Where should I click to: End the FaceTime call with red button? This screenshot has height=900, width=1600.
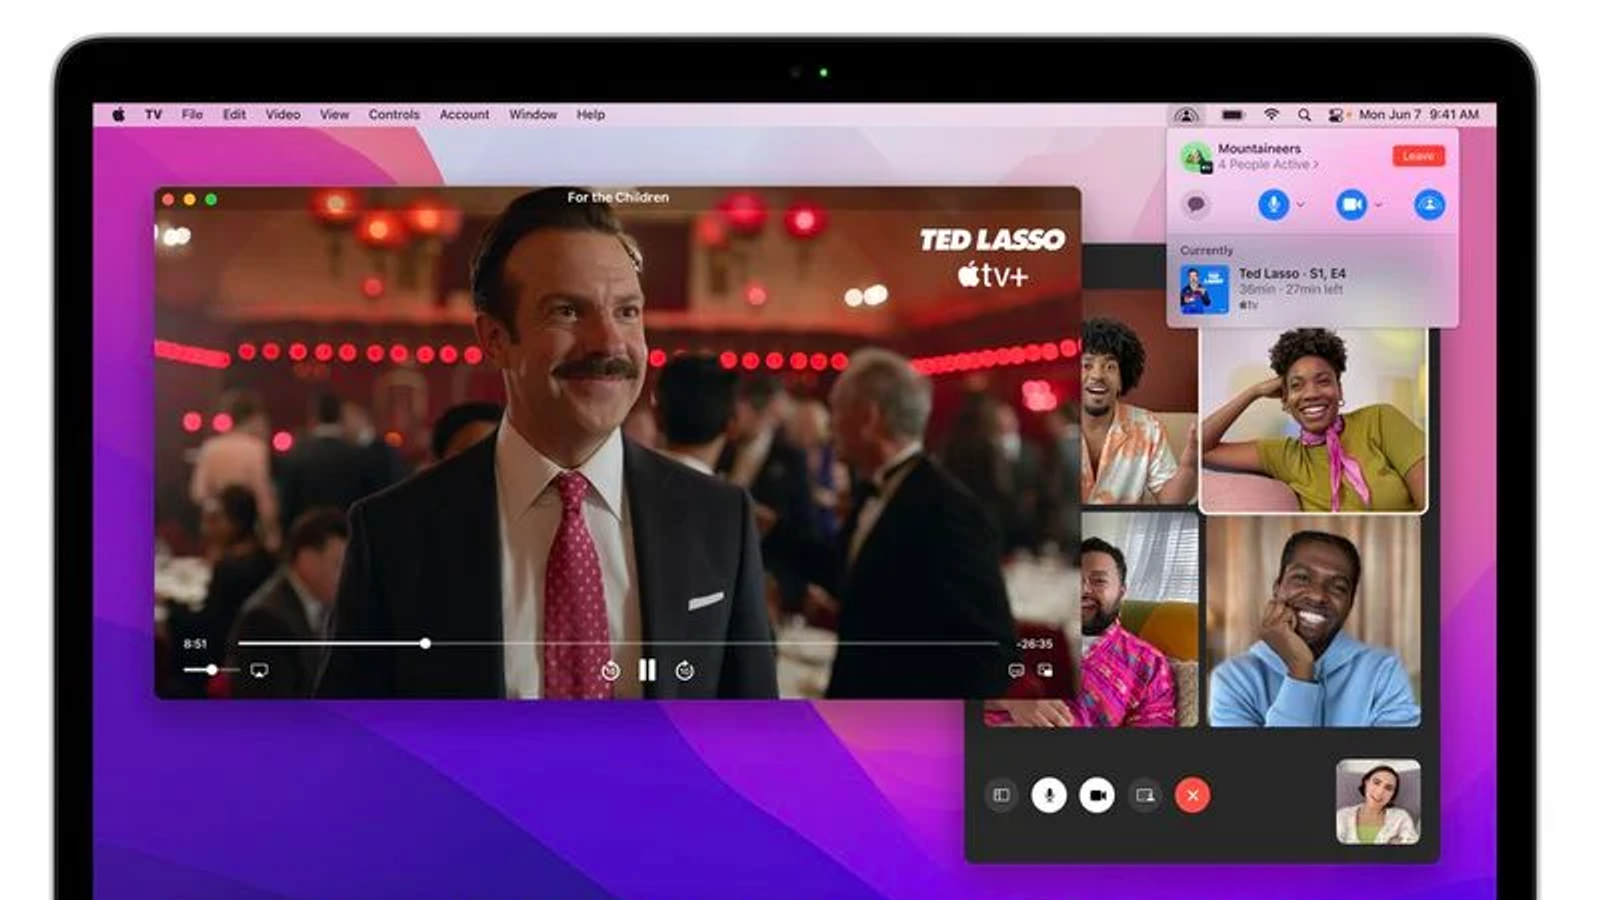click(x=1193, y=795)
